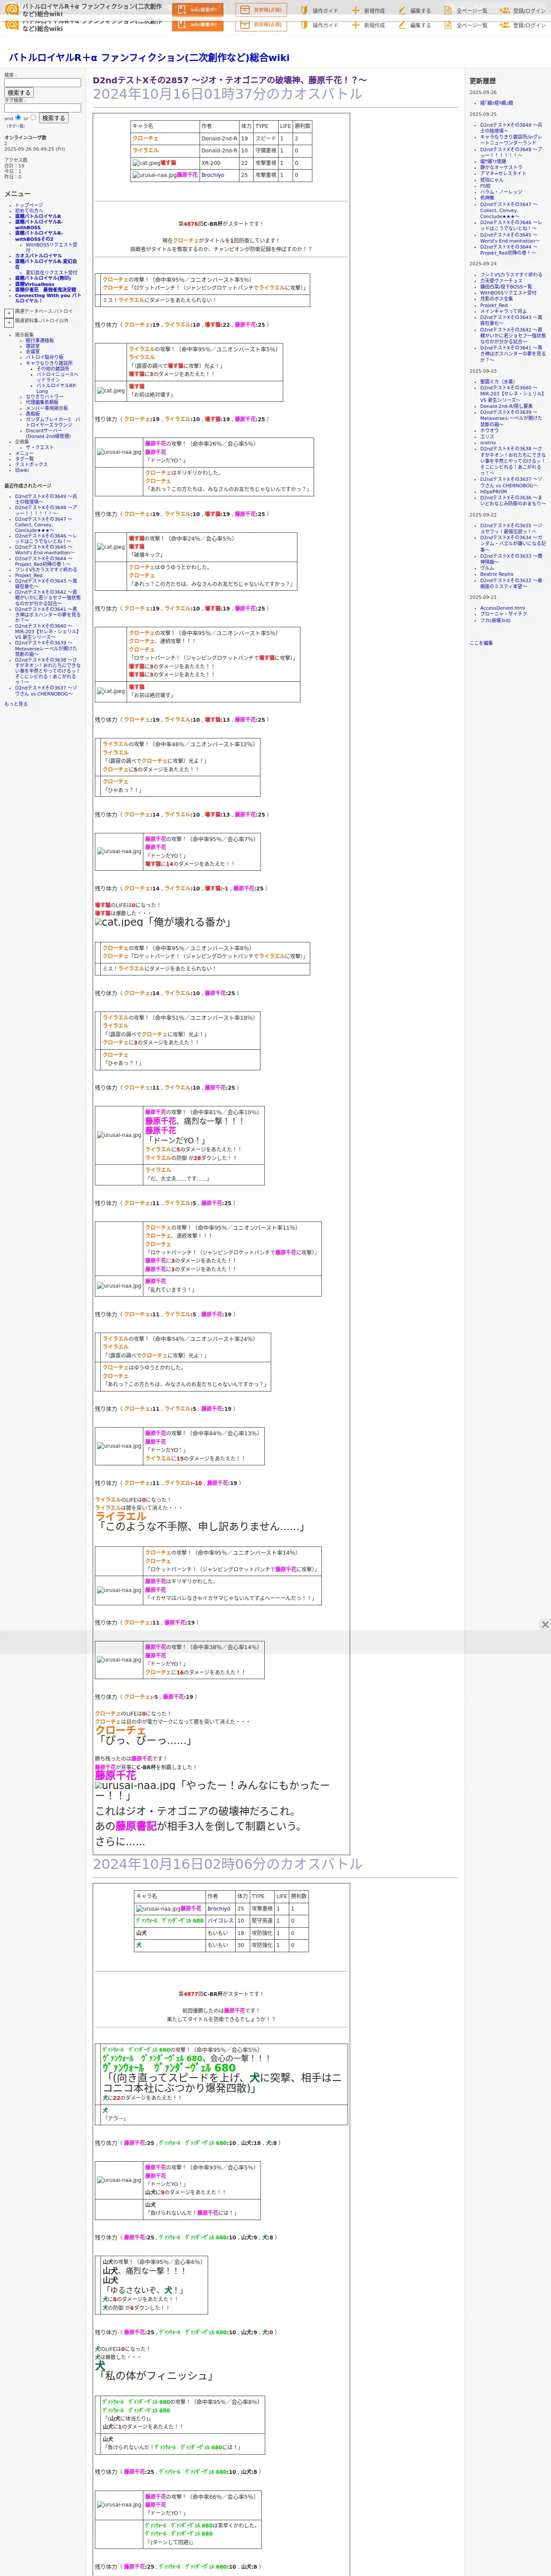Open 変幻自在リクエスト受付 link
This screenshot has height=2576, width=551.
(51, 273)
